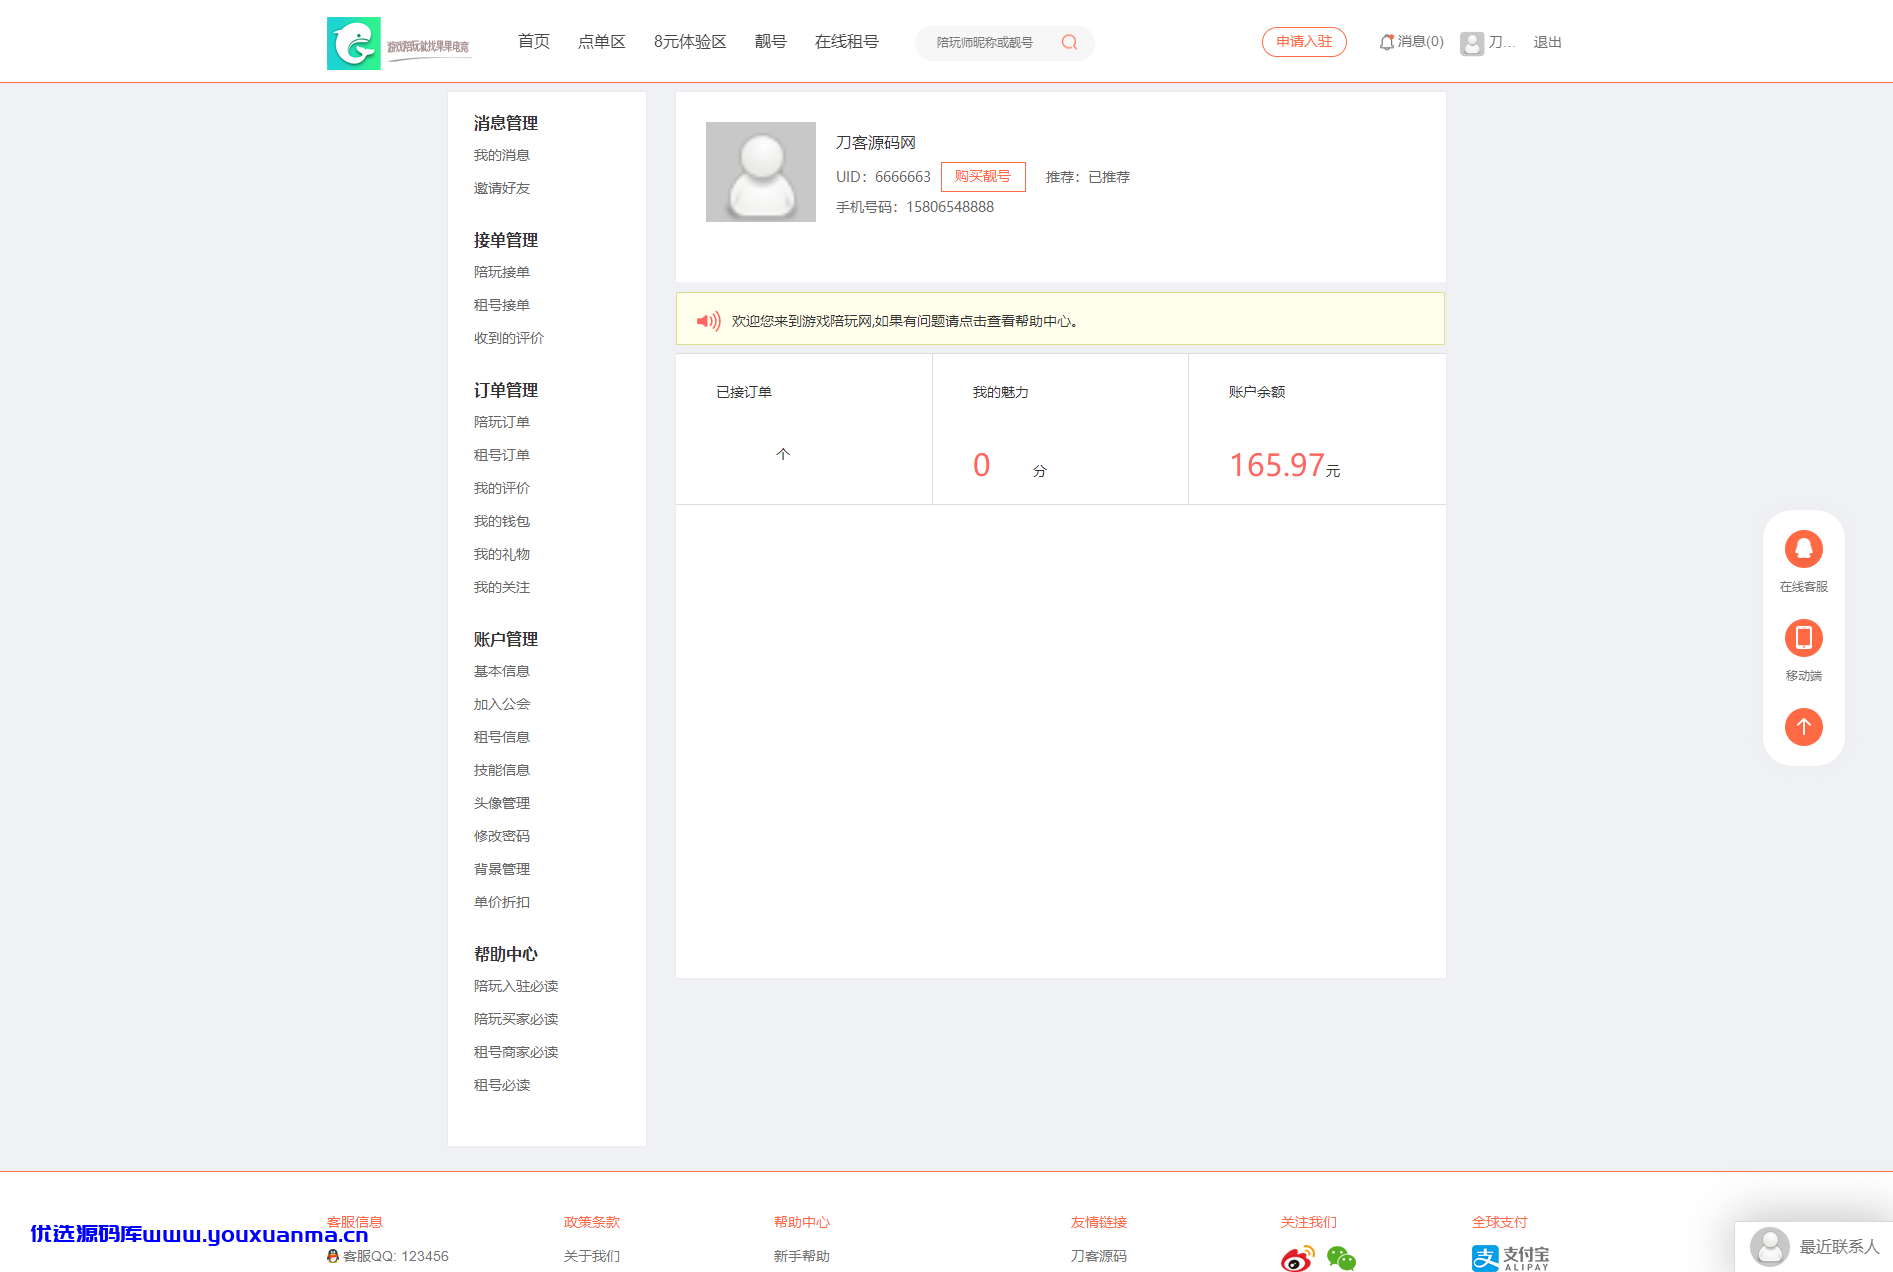Open 单价折扣 in sidebar
This screenshot has height=1272, width=1893.
pos(502,902)
